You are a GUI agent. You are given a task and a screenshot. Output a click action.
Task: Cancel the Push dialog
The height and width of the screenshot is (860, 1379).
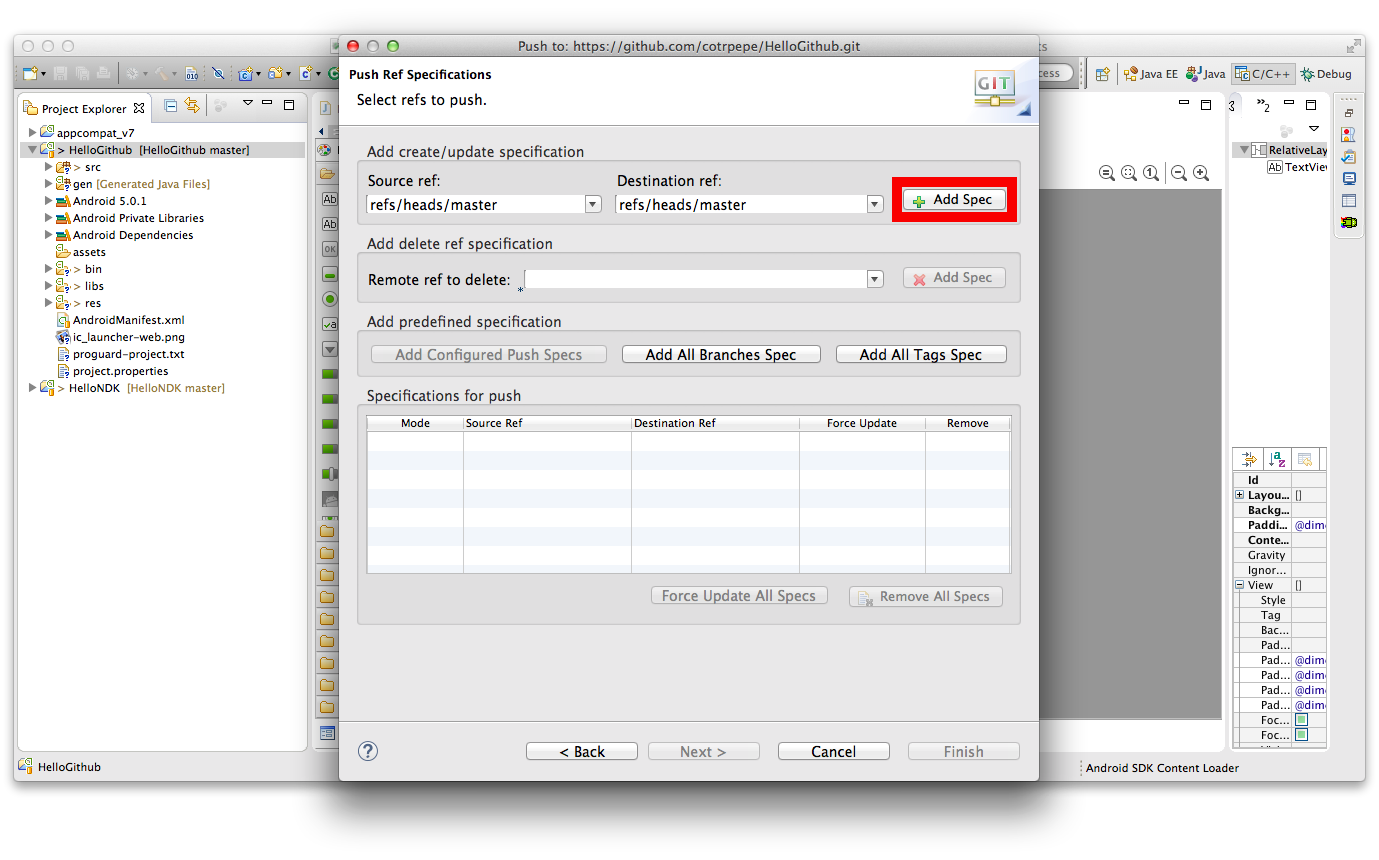click(833, 751)
